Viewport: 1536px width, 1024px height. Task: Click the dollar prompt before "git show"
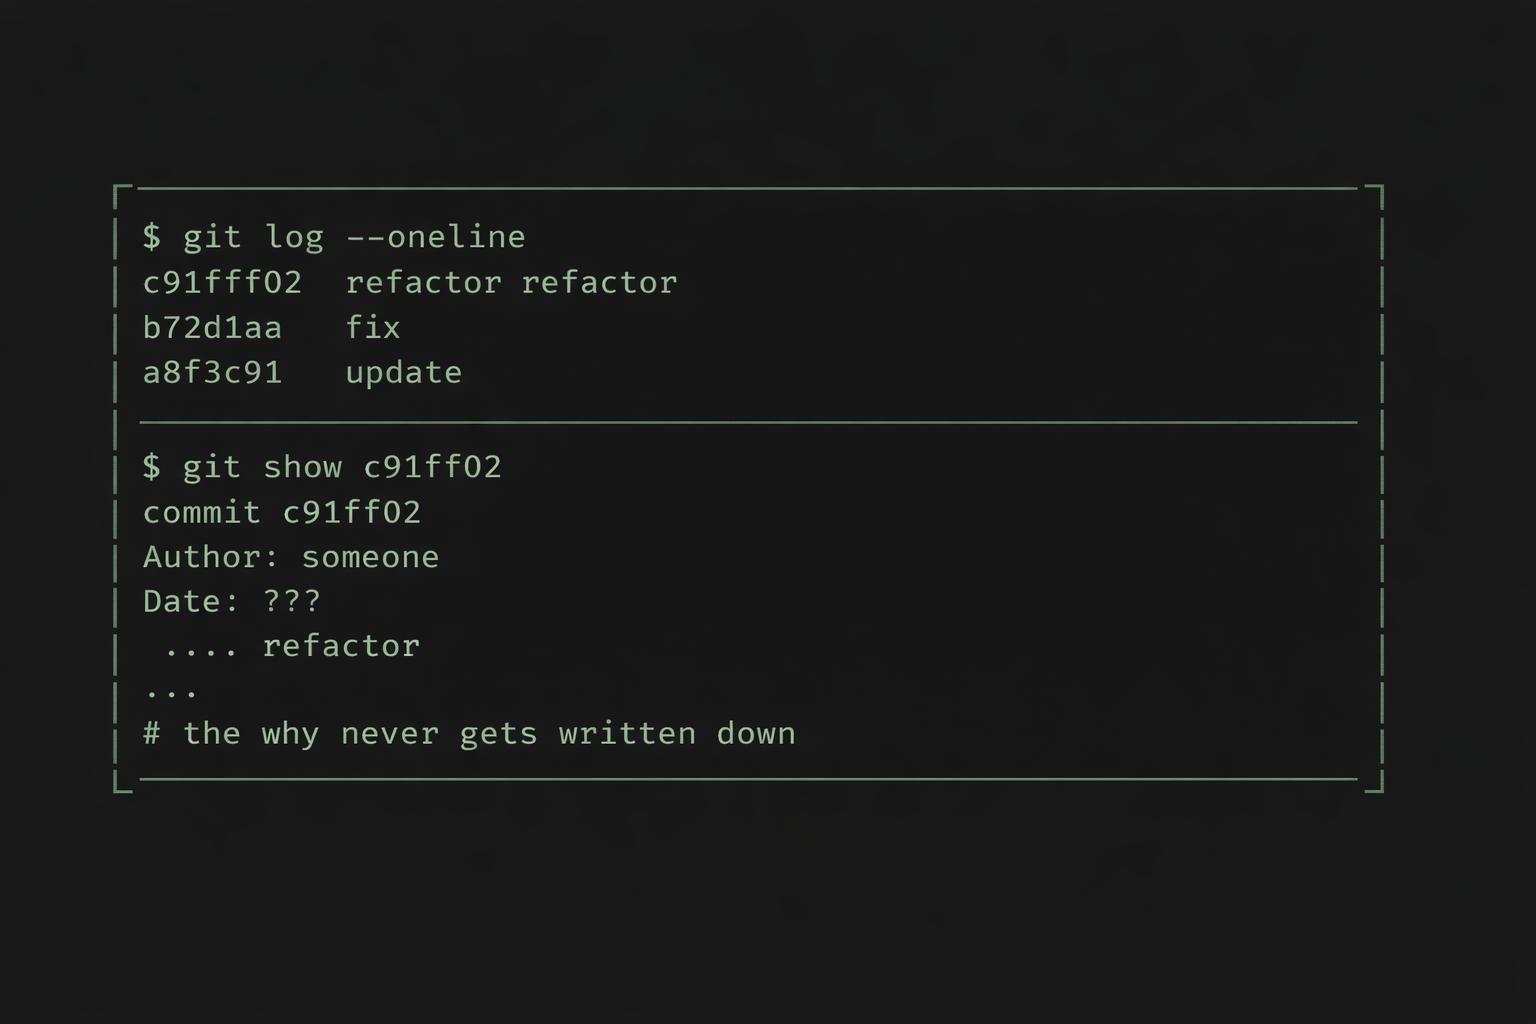(x=151, y=467)
